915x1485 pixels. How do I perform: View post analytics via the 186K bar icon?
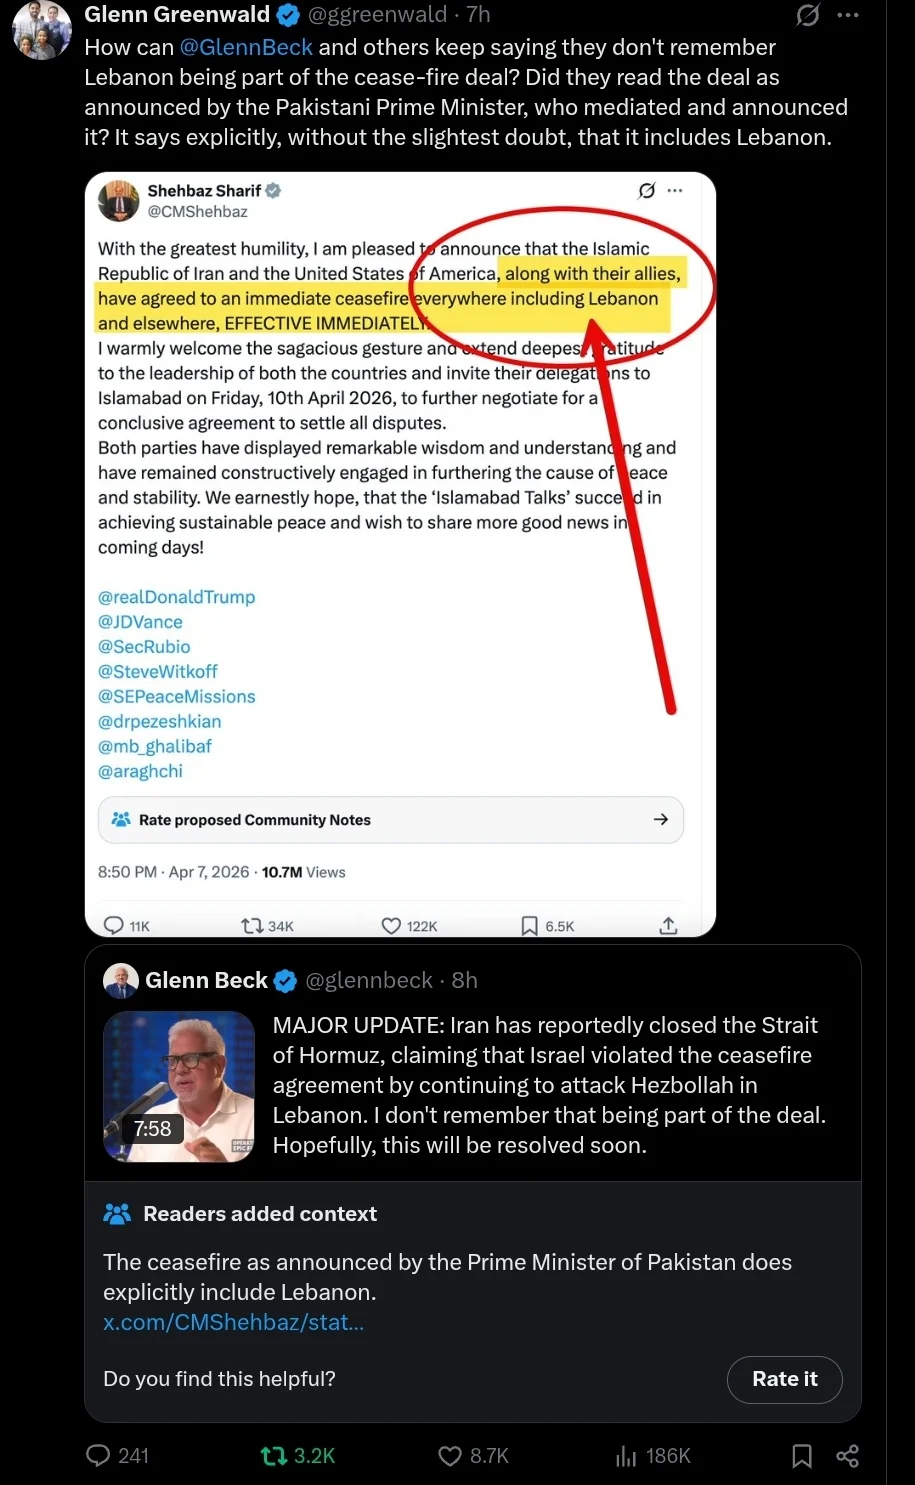point(626,1456)
